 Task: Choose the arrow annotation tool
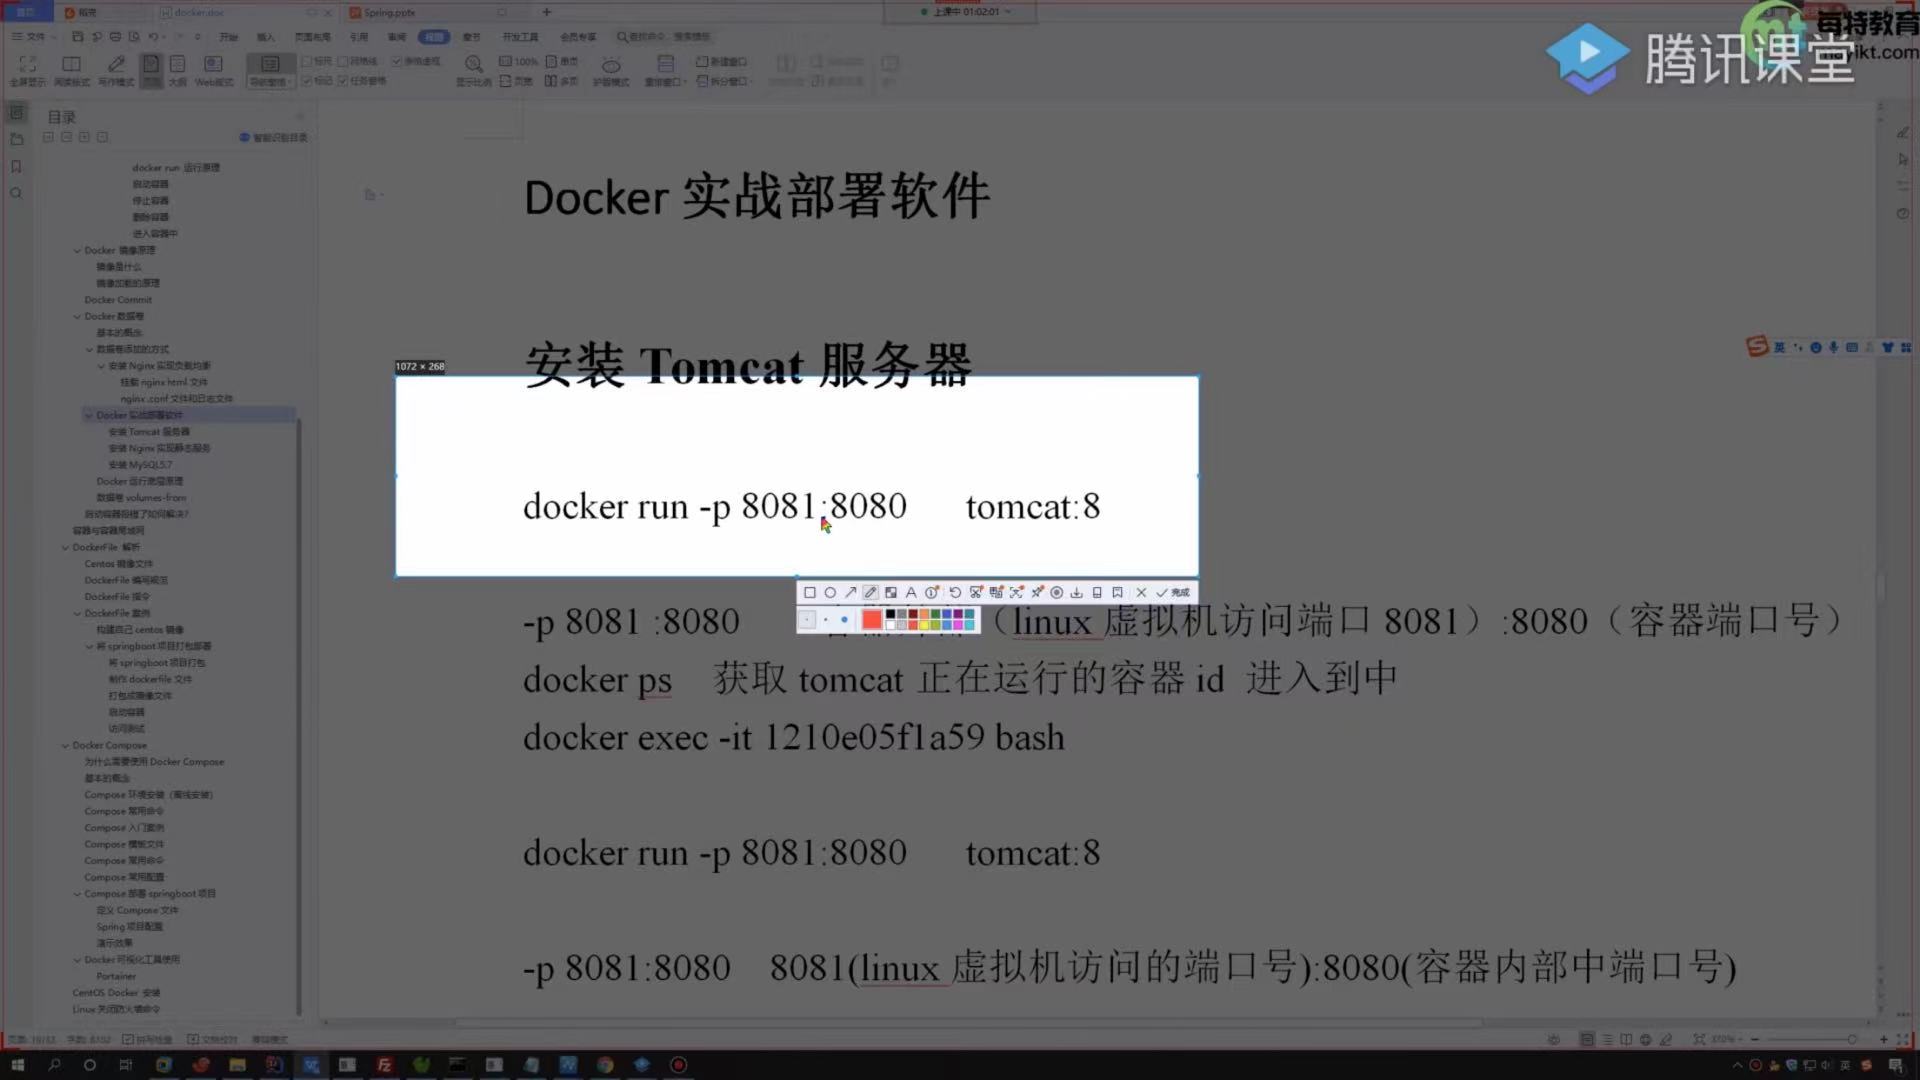[850, 593]
